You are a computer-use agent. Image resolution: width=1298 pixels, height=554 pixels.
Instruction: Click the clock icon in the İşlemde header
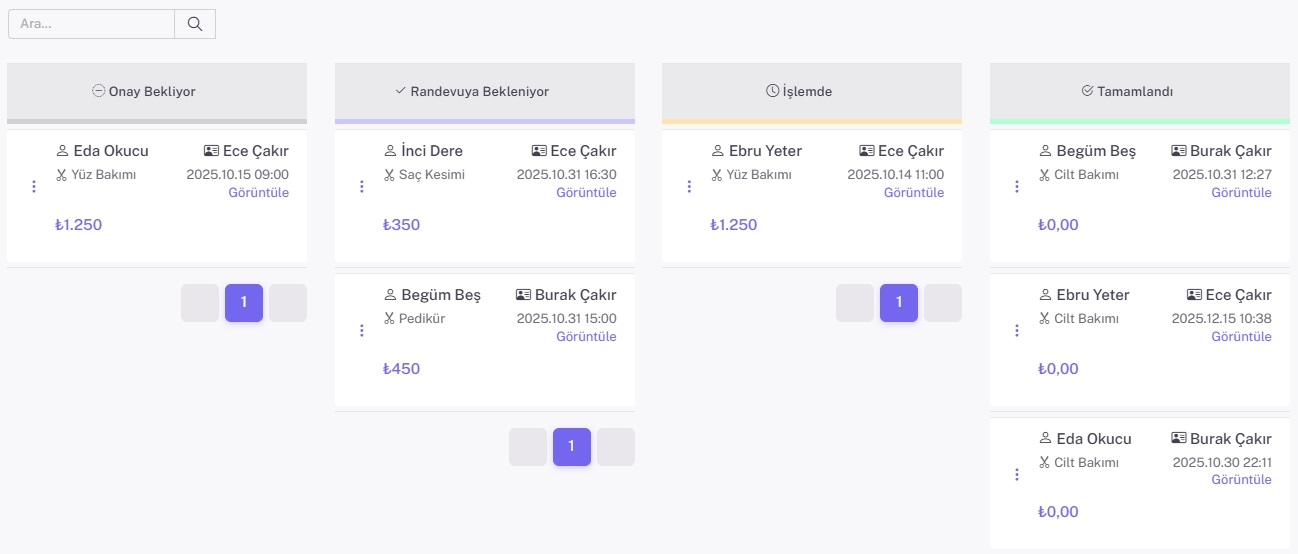click(772, 91)
